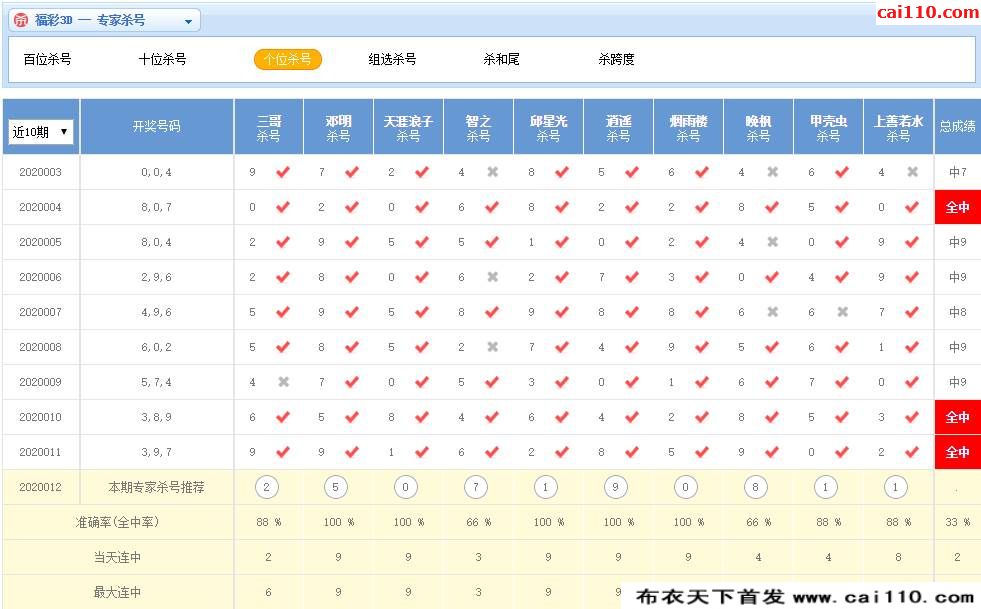Screen dimensions: 981x609
Task: Click the gray X for 智之 in row 2020008
Action: click(x=493, y=347)
